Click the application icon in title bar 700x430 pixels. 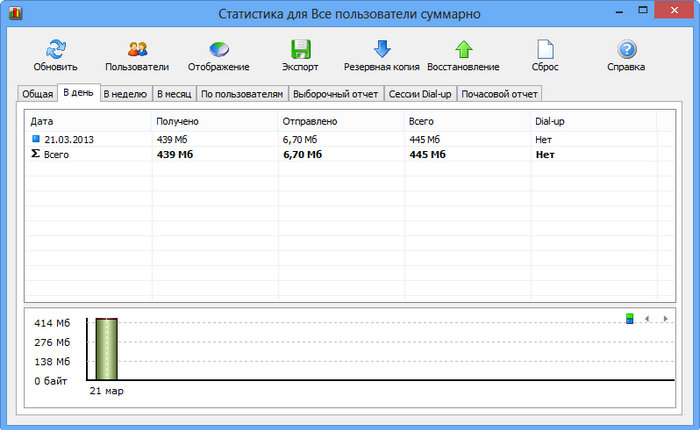tap(15, 13)
